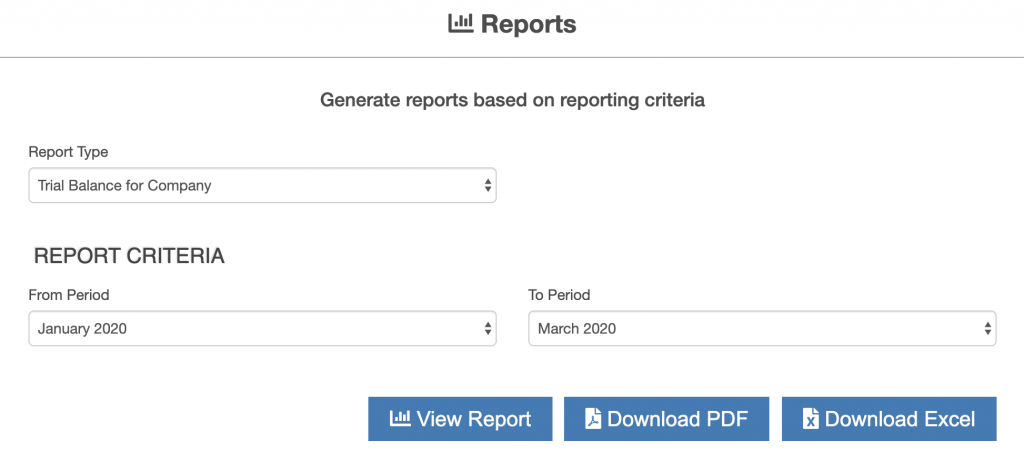Click the bar chart icon beside Reports heading
1024x461 pixels.
point(460,24)
